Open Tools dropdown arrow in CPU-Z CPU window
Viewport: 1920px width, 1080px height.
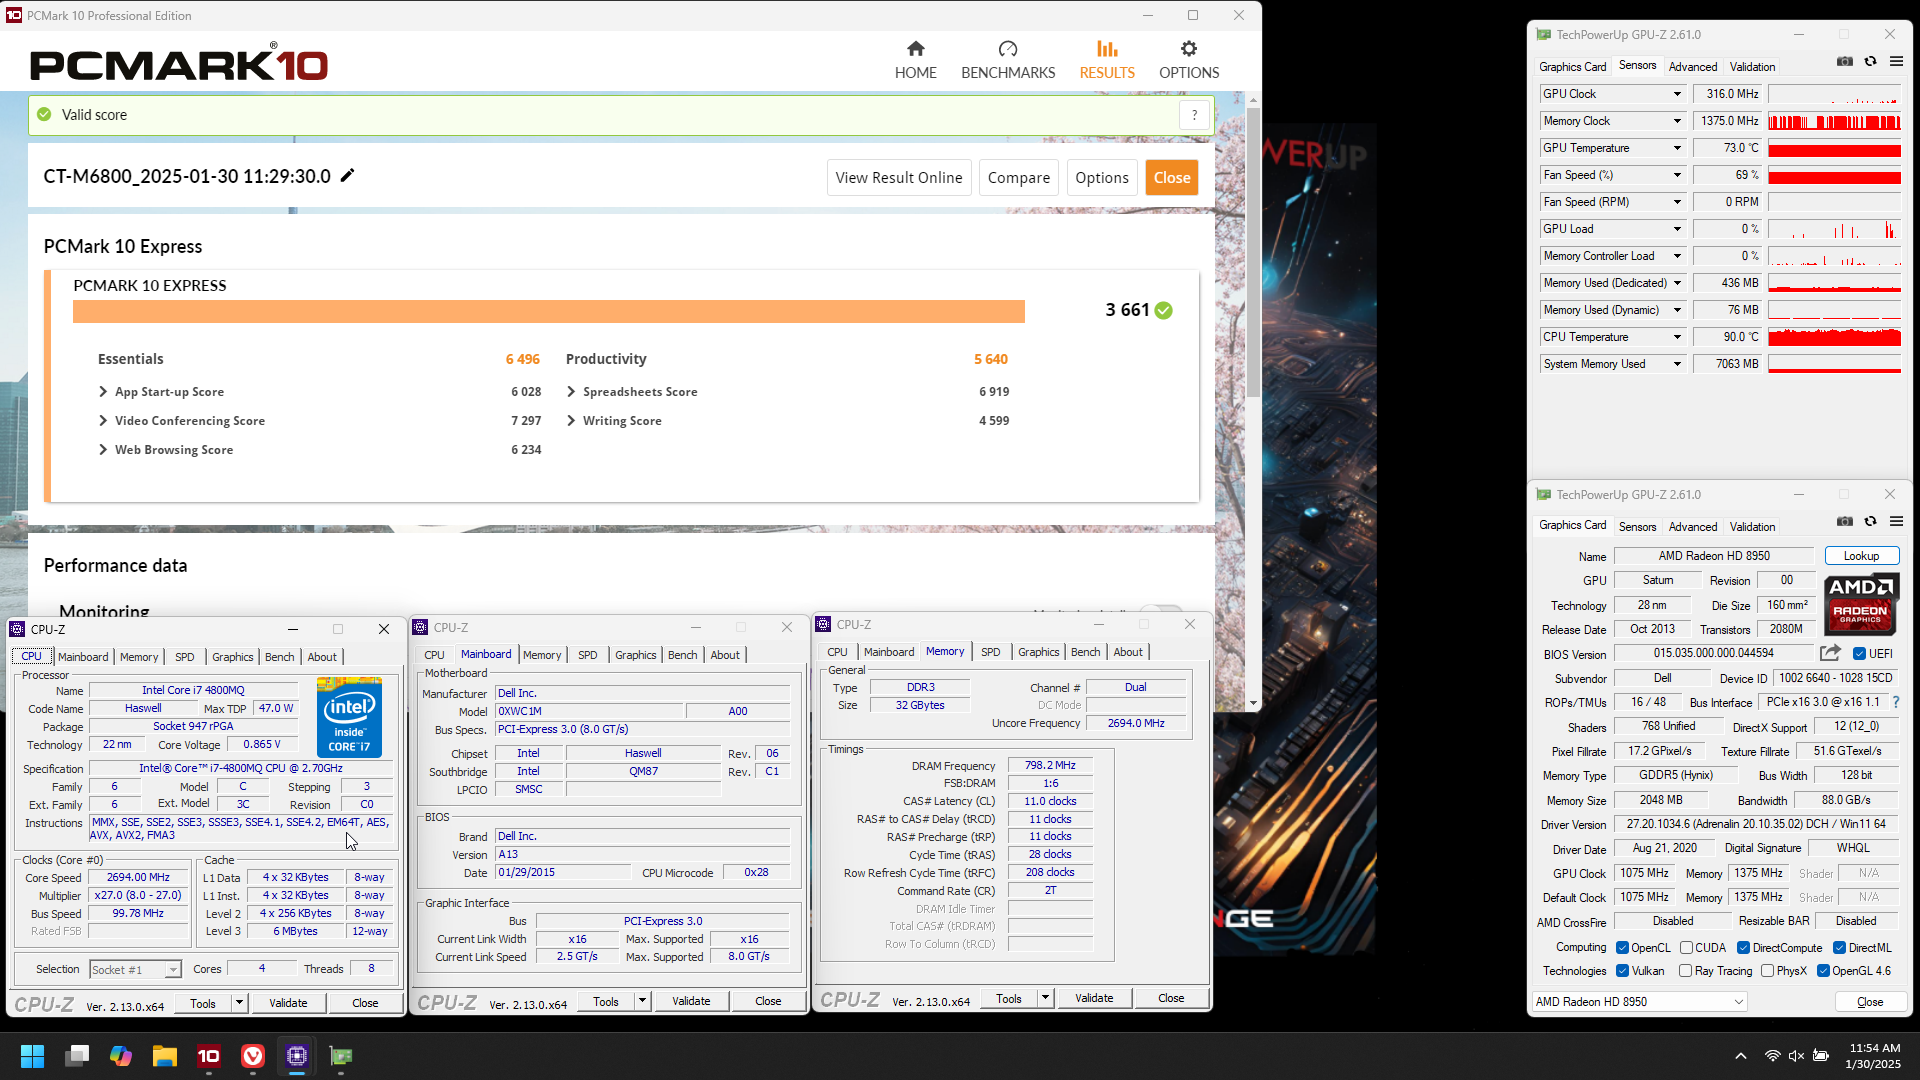(239, 1003)
